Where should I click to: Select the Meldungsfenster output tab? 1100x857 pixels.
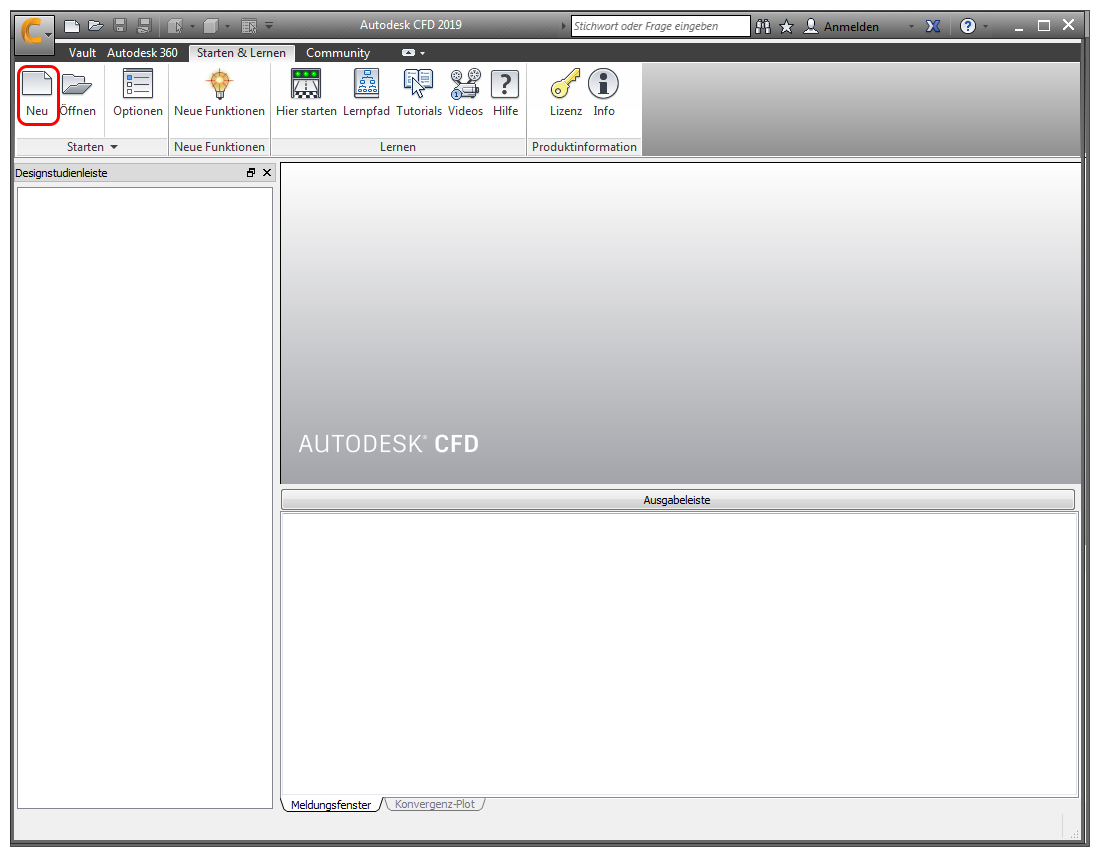click(331, 804)
